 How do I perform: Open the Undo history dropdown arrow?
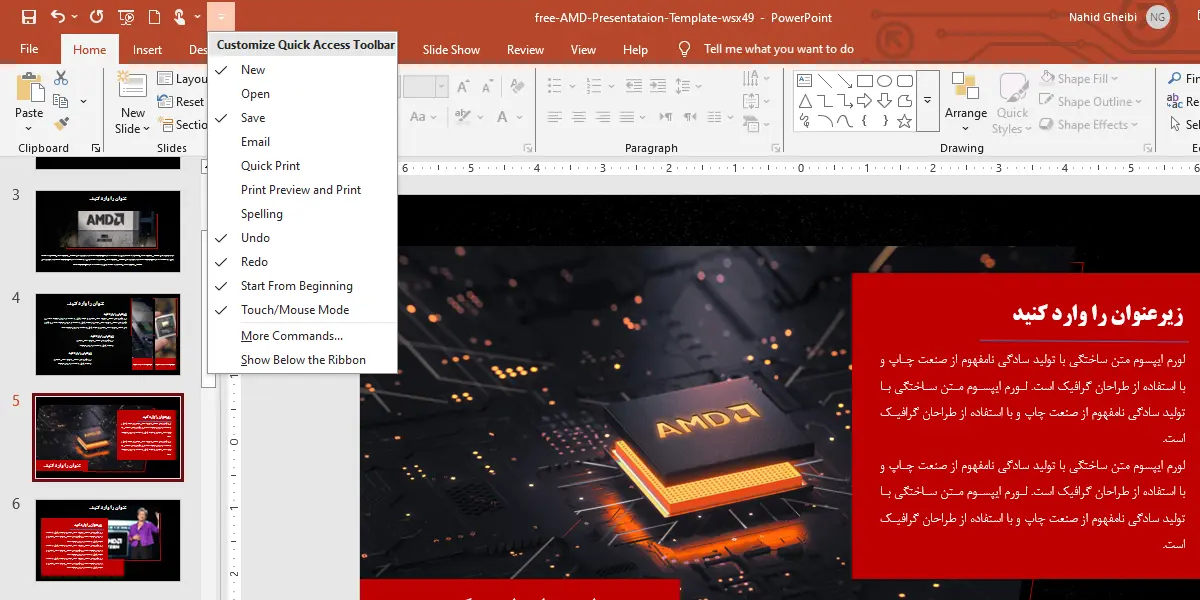(74, 18)
